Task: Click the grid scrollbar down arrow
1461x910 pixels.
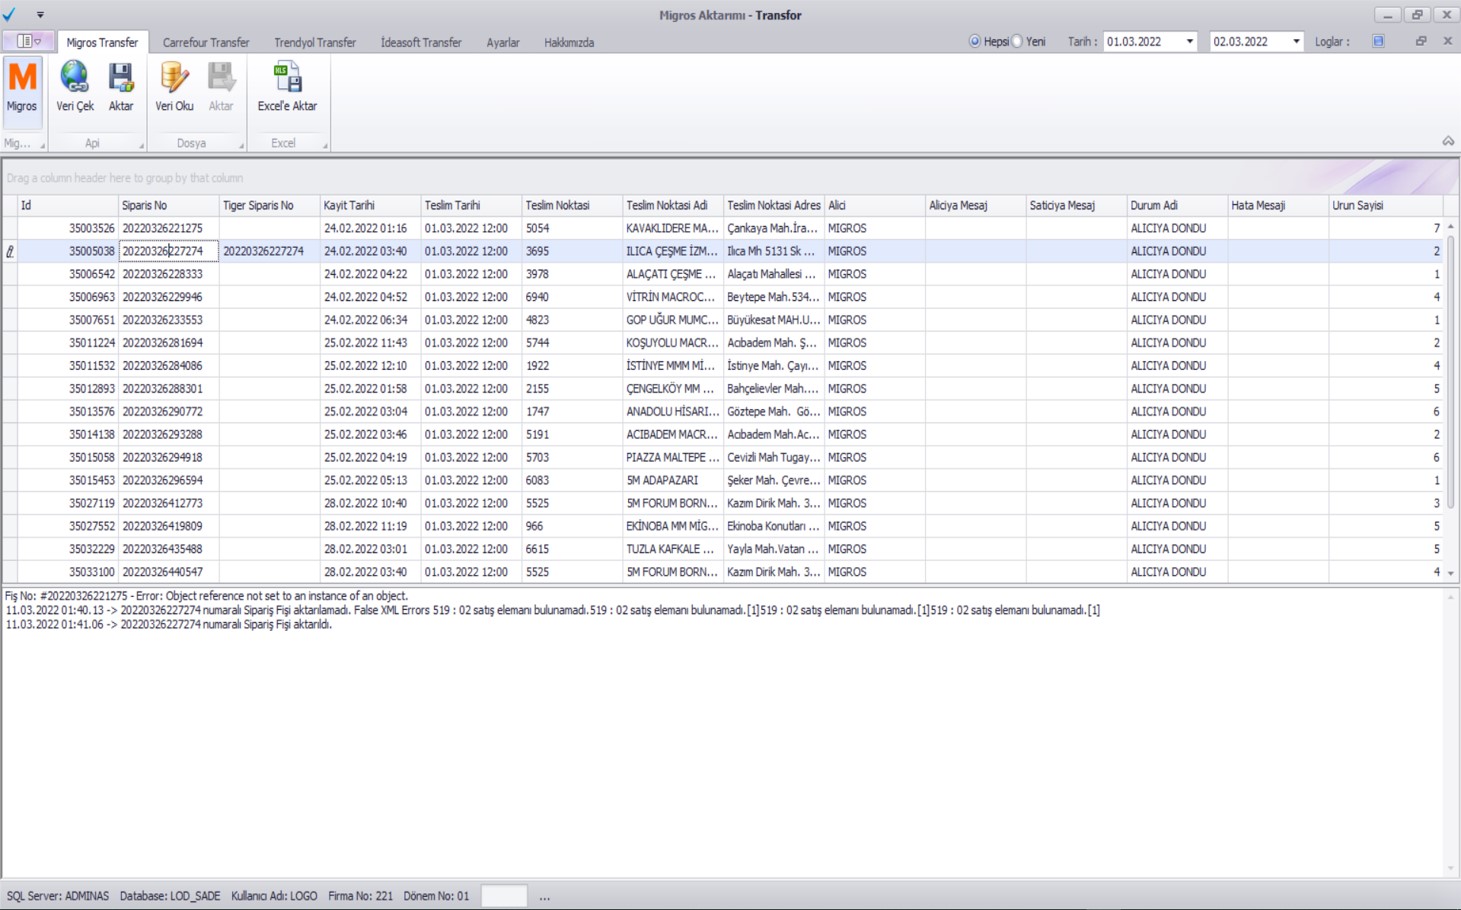Action: 1451,573
